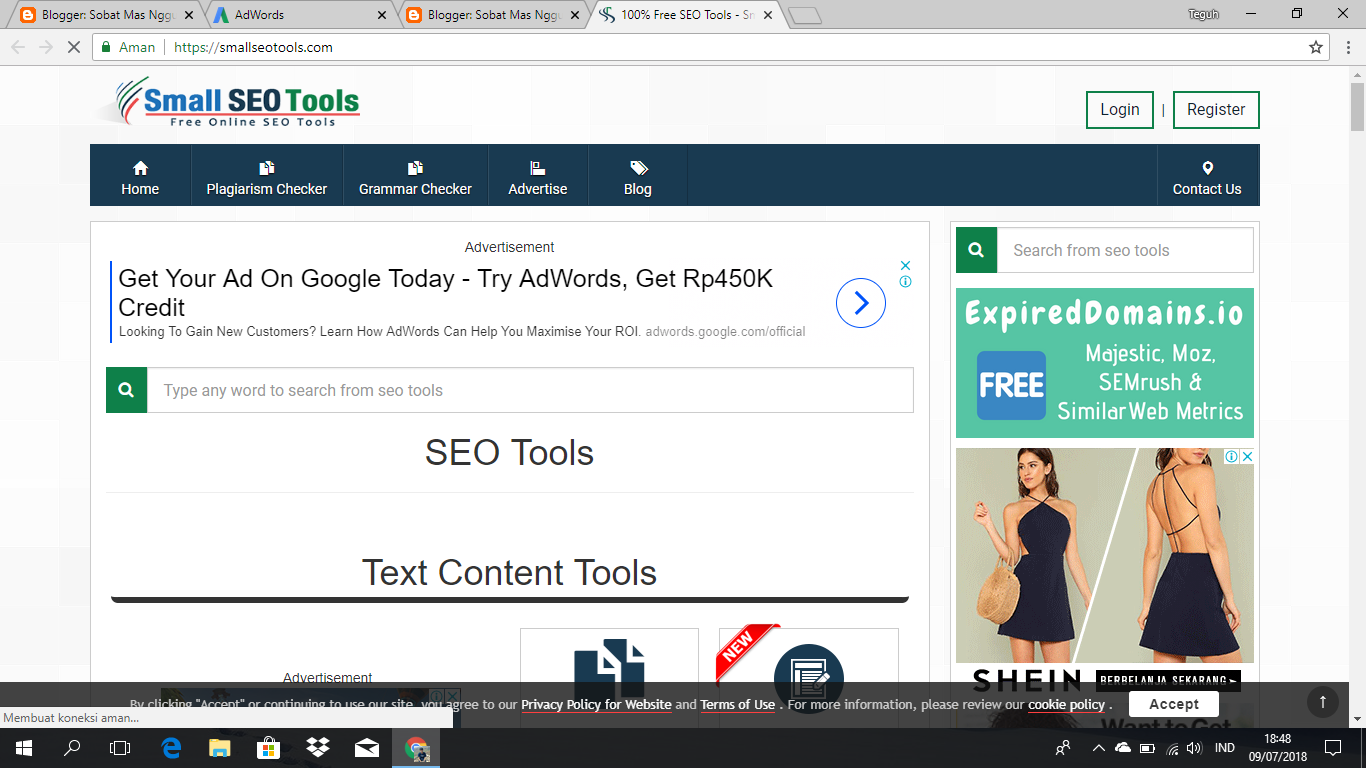Open the Advertise nav item
Viewport: 1366px width, 768px height.
[x=538, y=176]
